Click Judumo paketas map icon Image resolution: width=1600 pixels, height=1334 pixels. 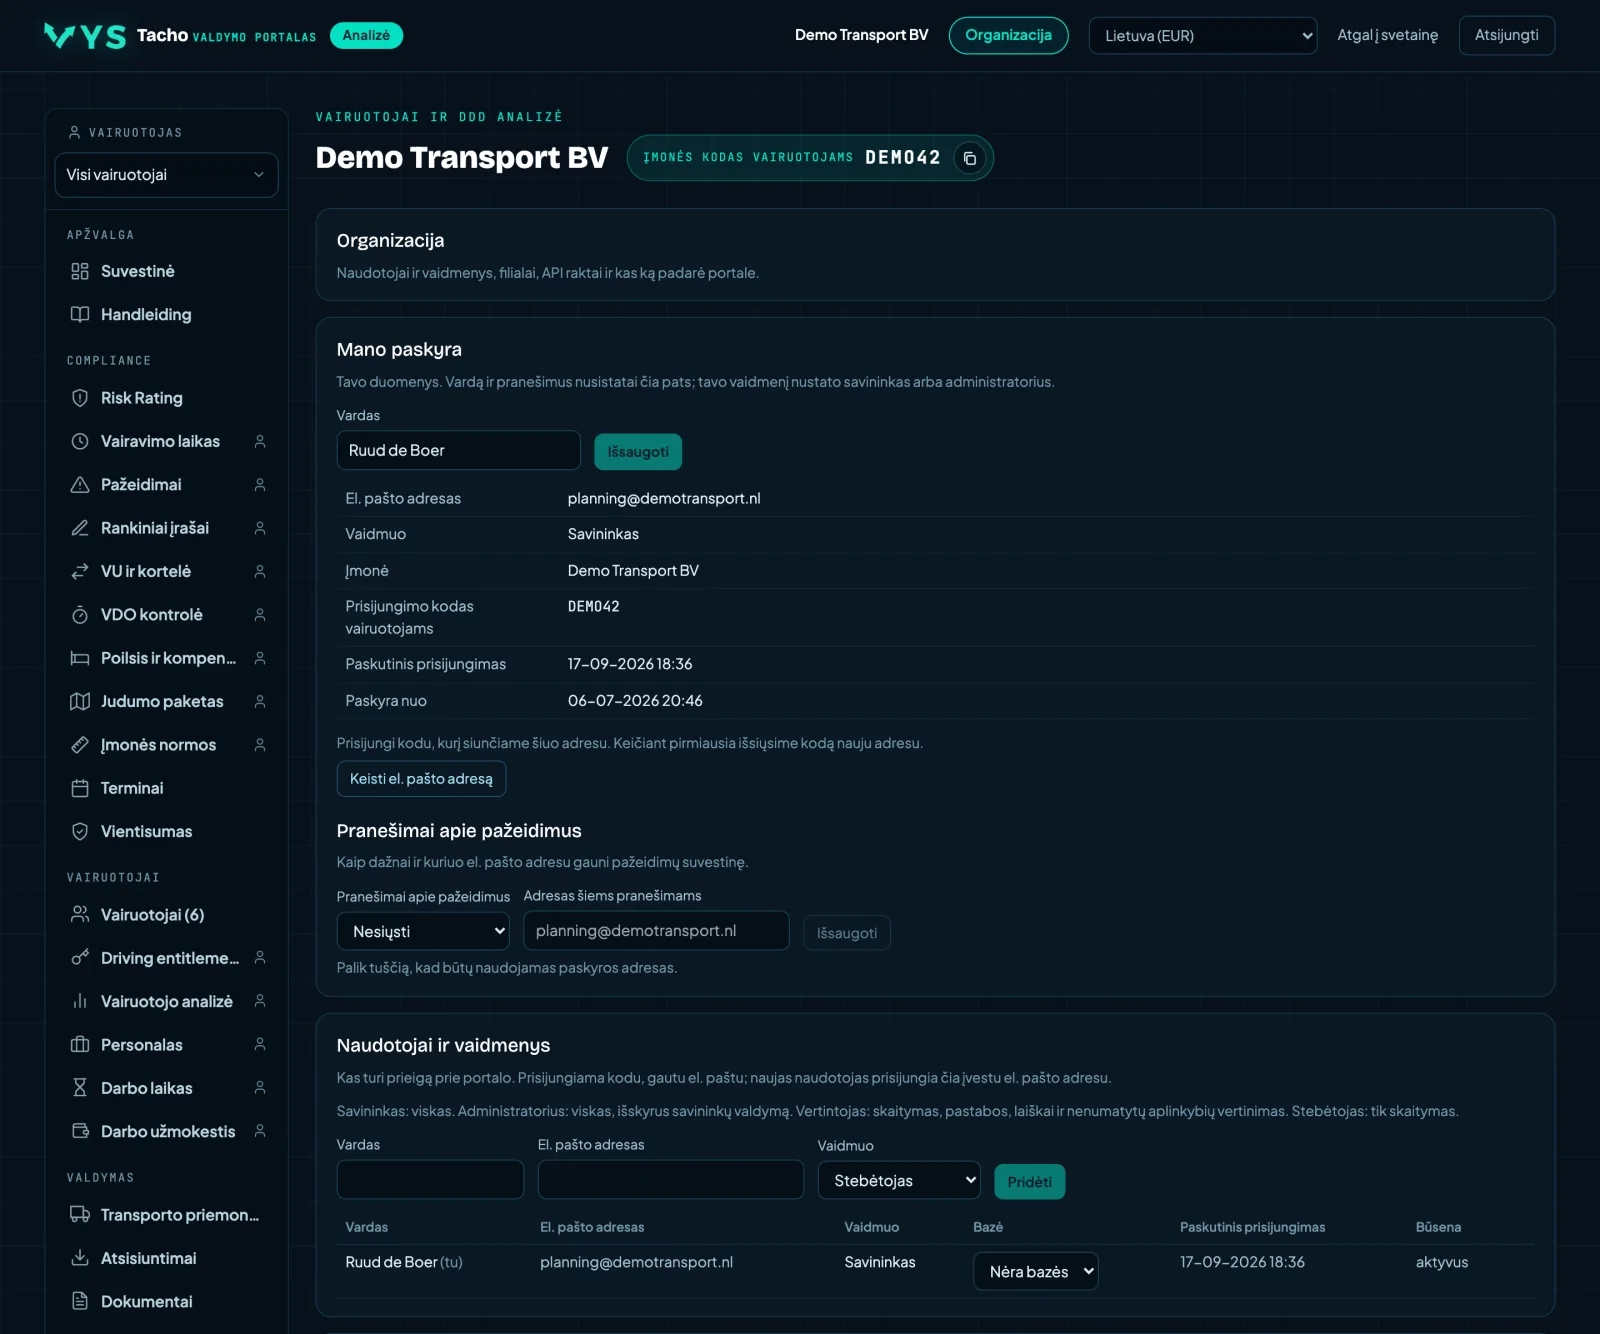pyautogui.click(x=80, y=701)
